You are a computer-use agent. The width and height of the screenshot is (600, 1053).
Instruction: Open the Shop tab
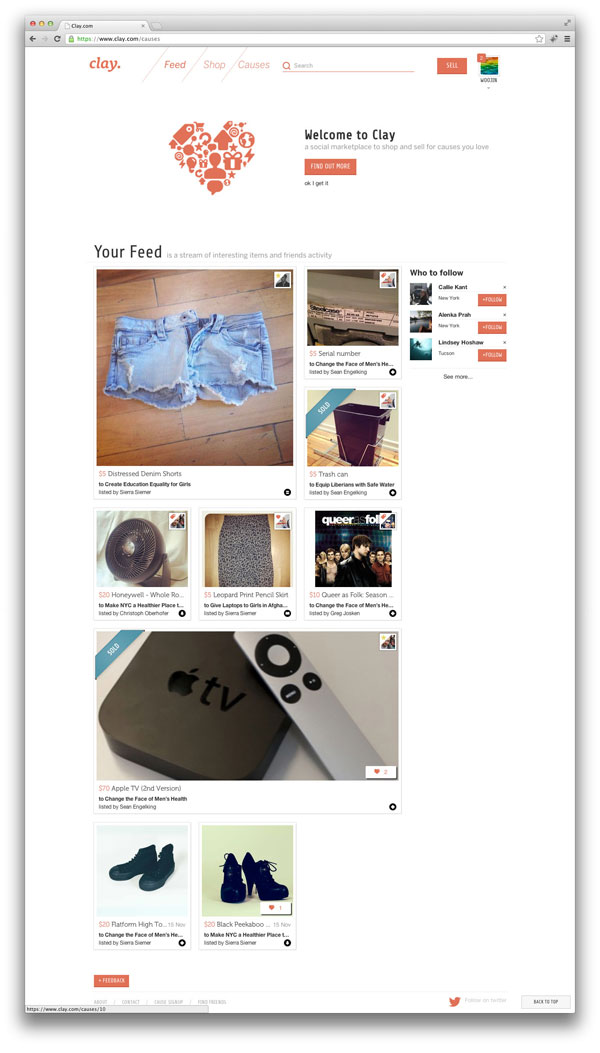[214, 64]
